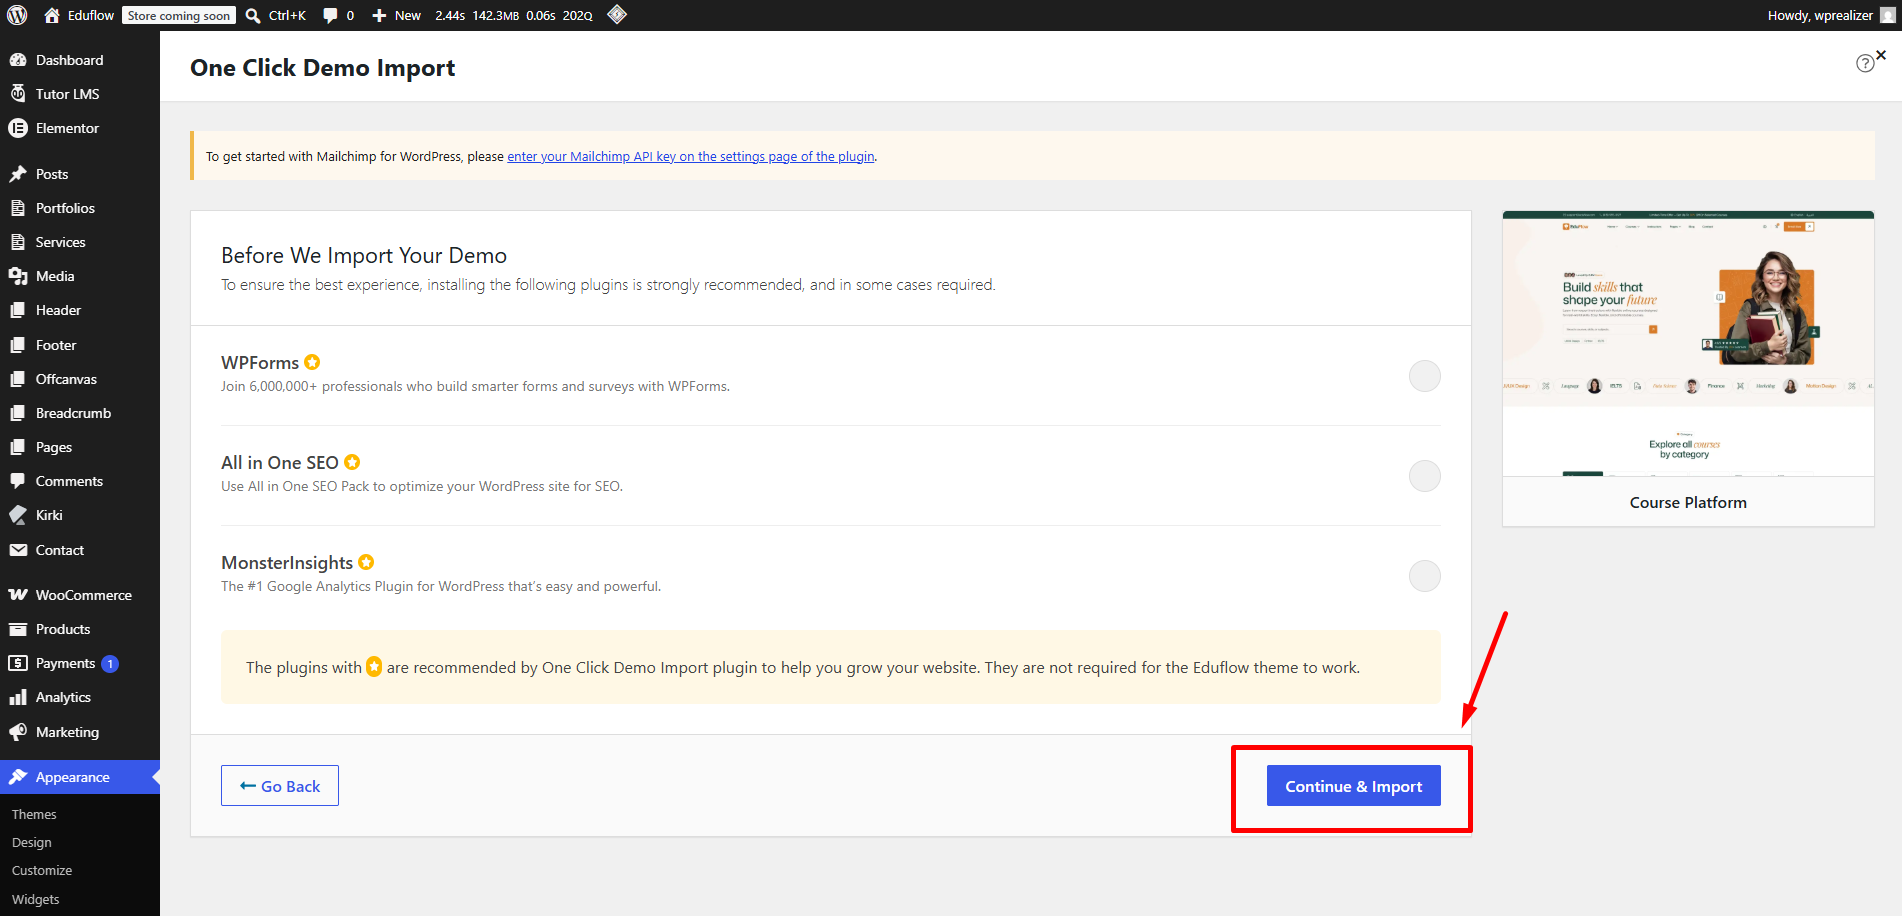Click the search magnifier icon in admin bar
Screen dimensions: 1902x916
click(x=253, y=15)
